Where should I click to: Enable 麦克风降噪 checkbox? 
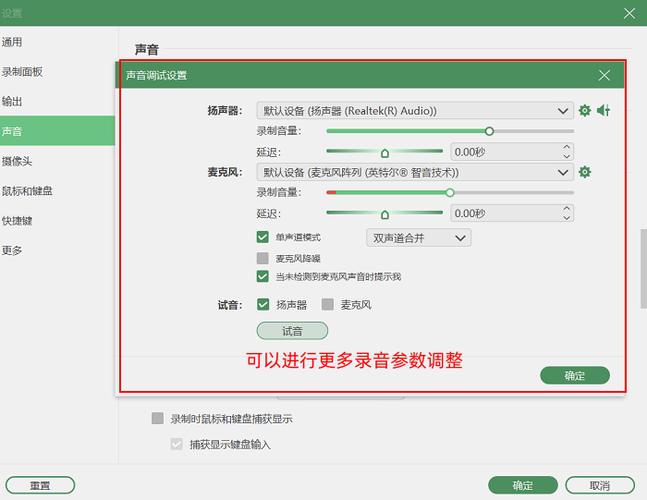[262, 258]
